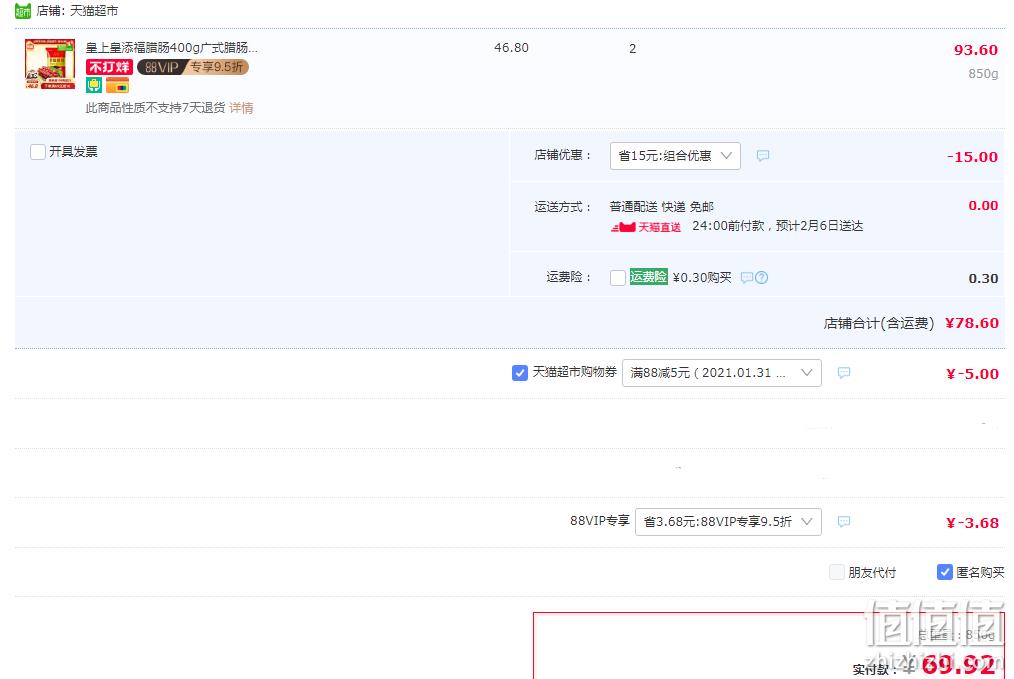The image size is (1014, 679).
Task: Click the 天猫直送 delivery logo
Action: (646, 227)
